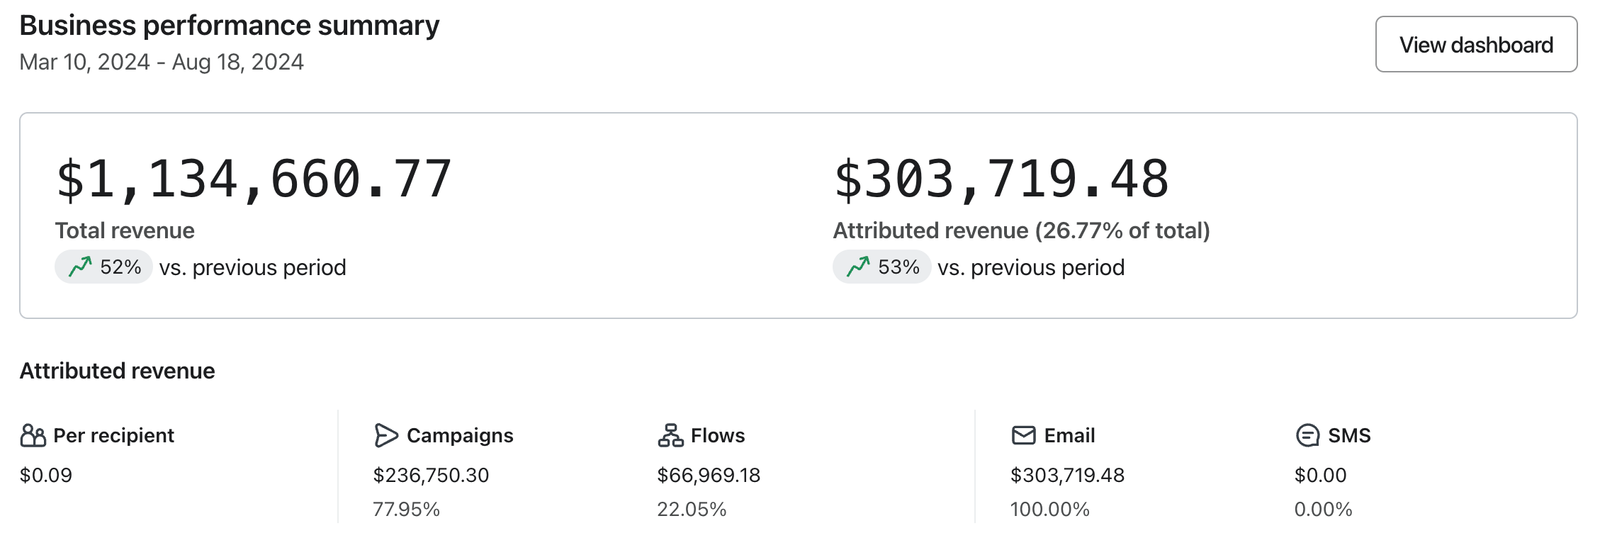
Task: Click the Mar 10 - Aug 18, 2024 date range
Action: (161, 62)
